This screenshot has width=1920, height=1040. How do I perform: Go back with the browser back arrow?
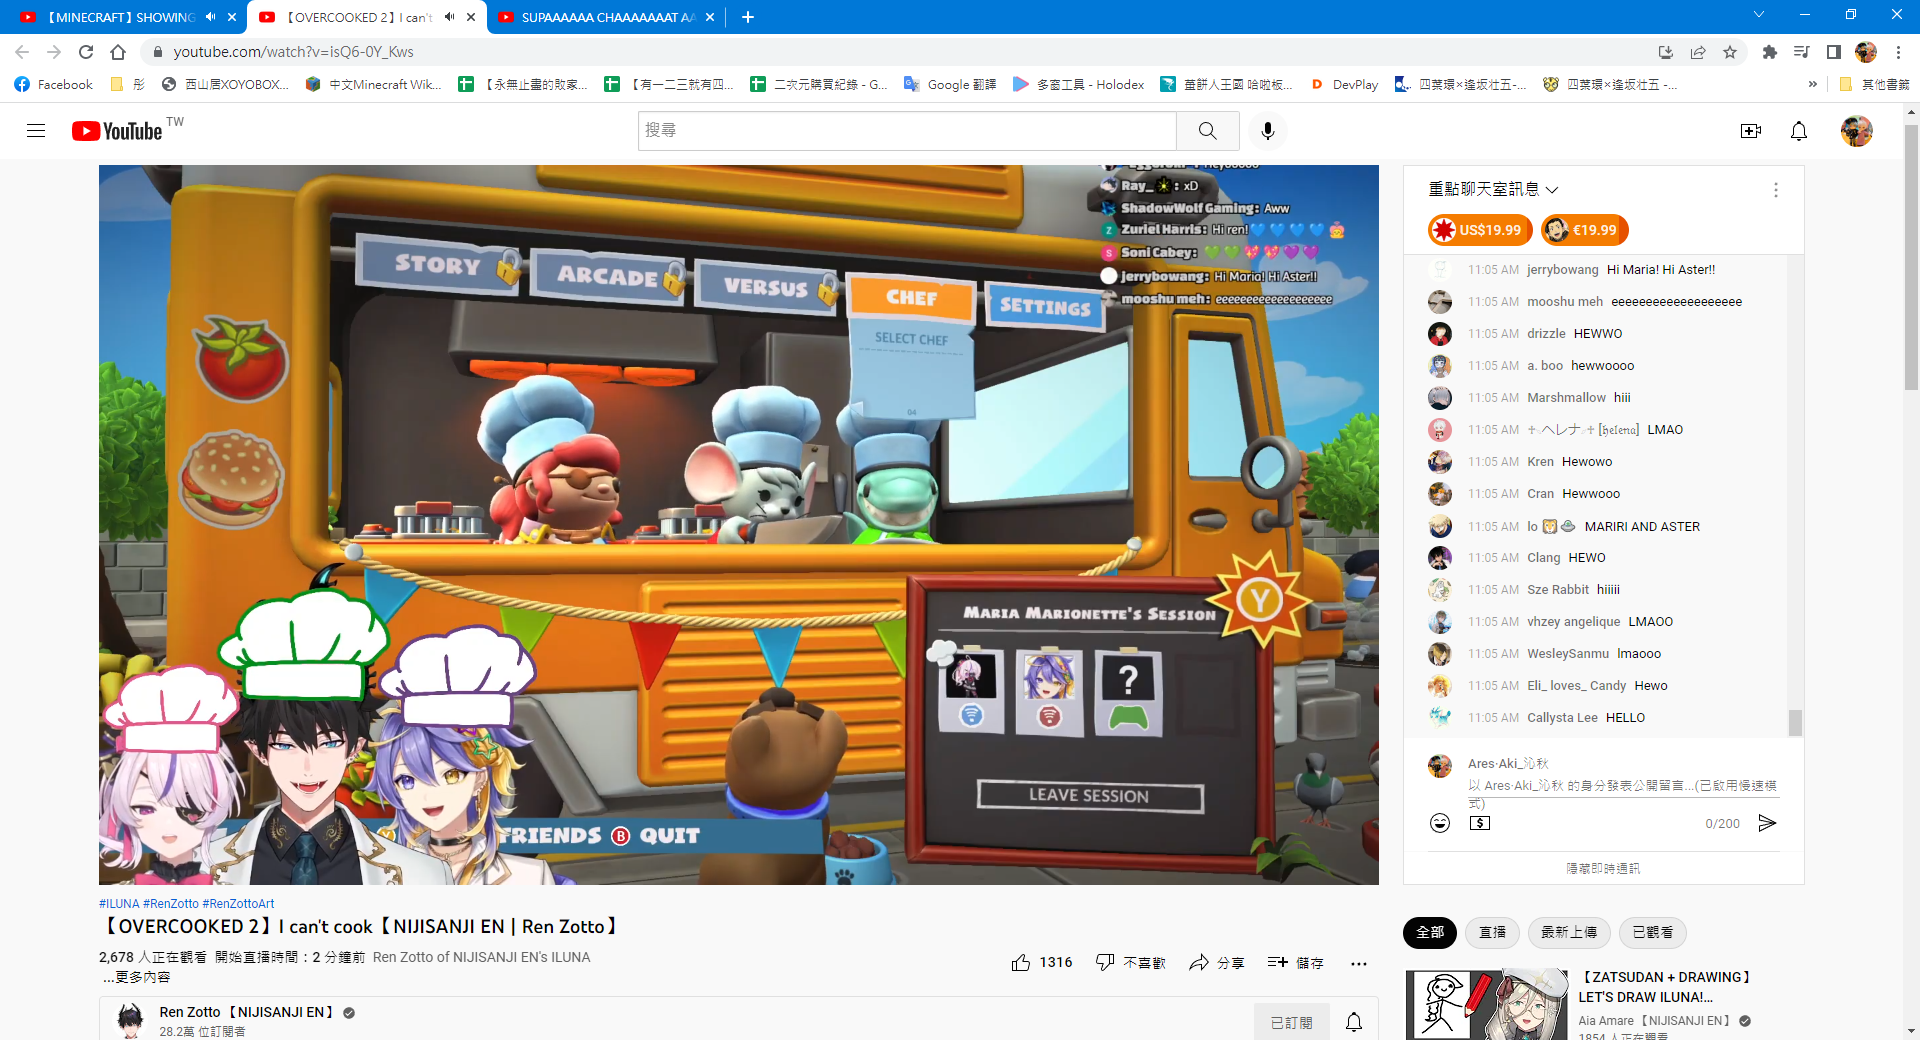[22, 52]
